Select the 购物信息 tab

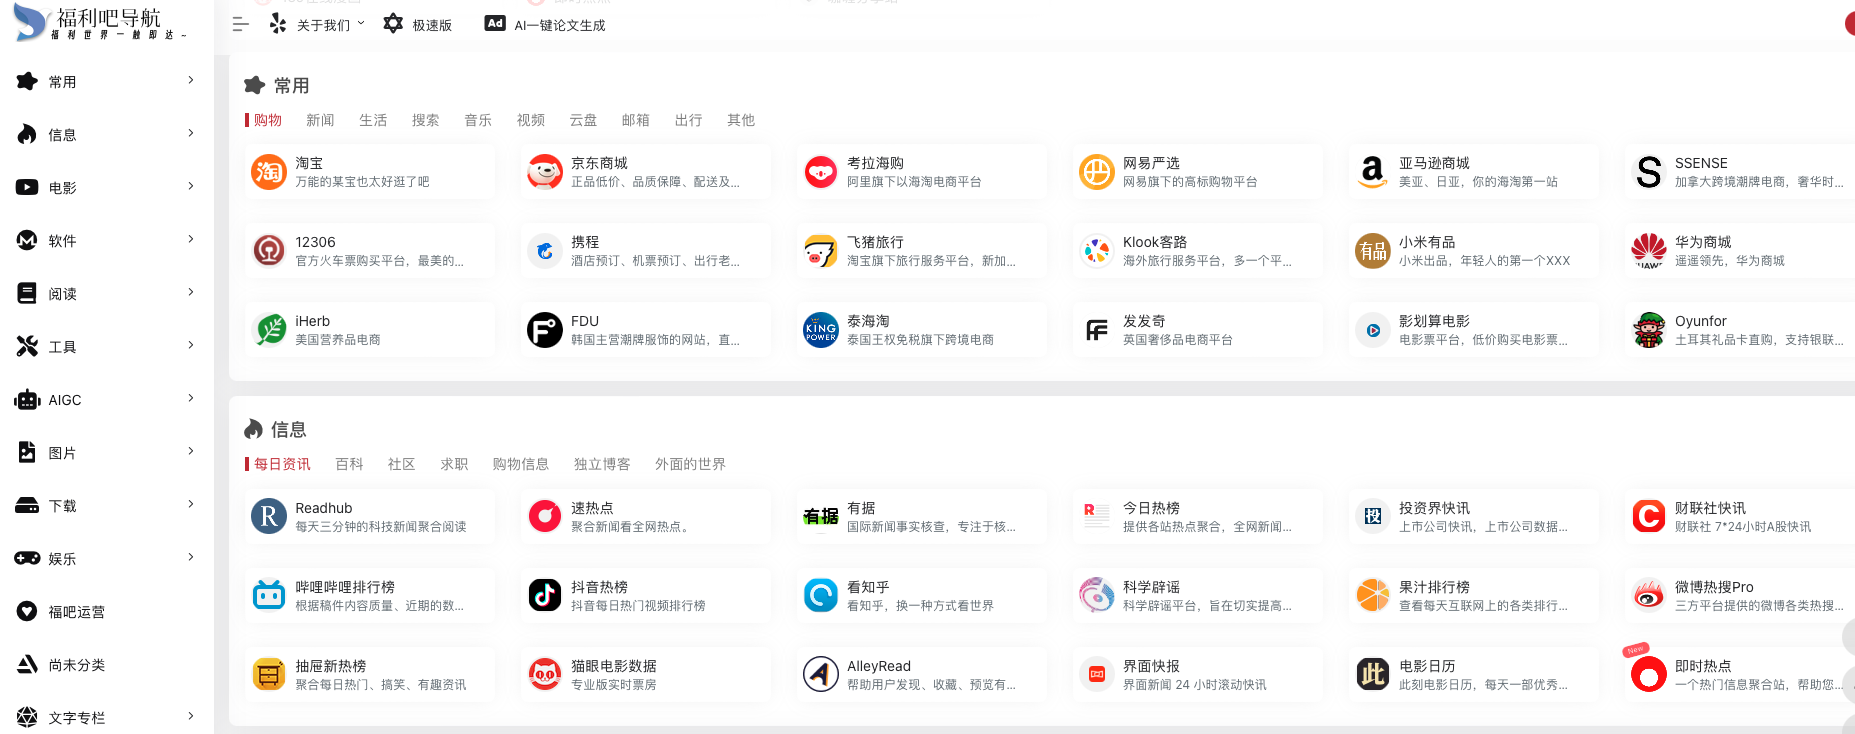click(x=520, y=464)
